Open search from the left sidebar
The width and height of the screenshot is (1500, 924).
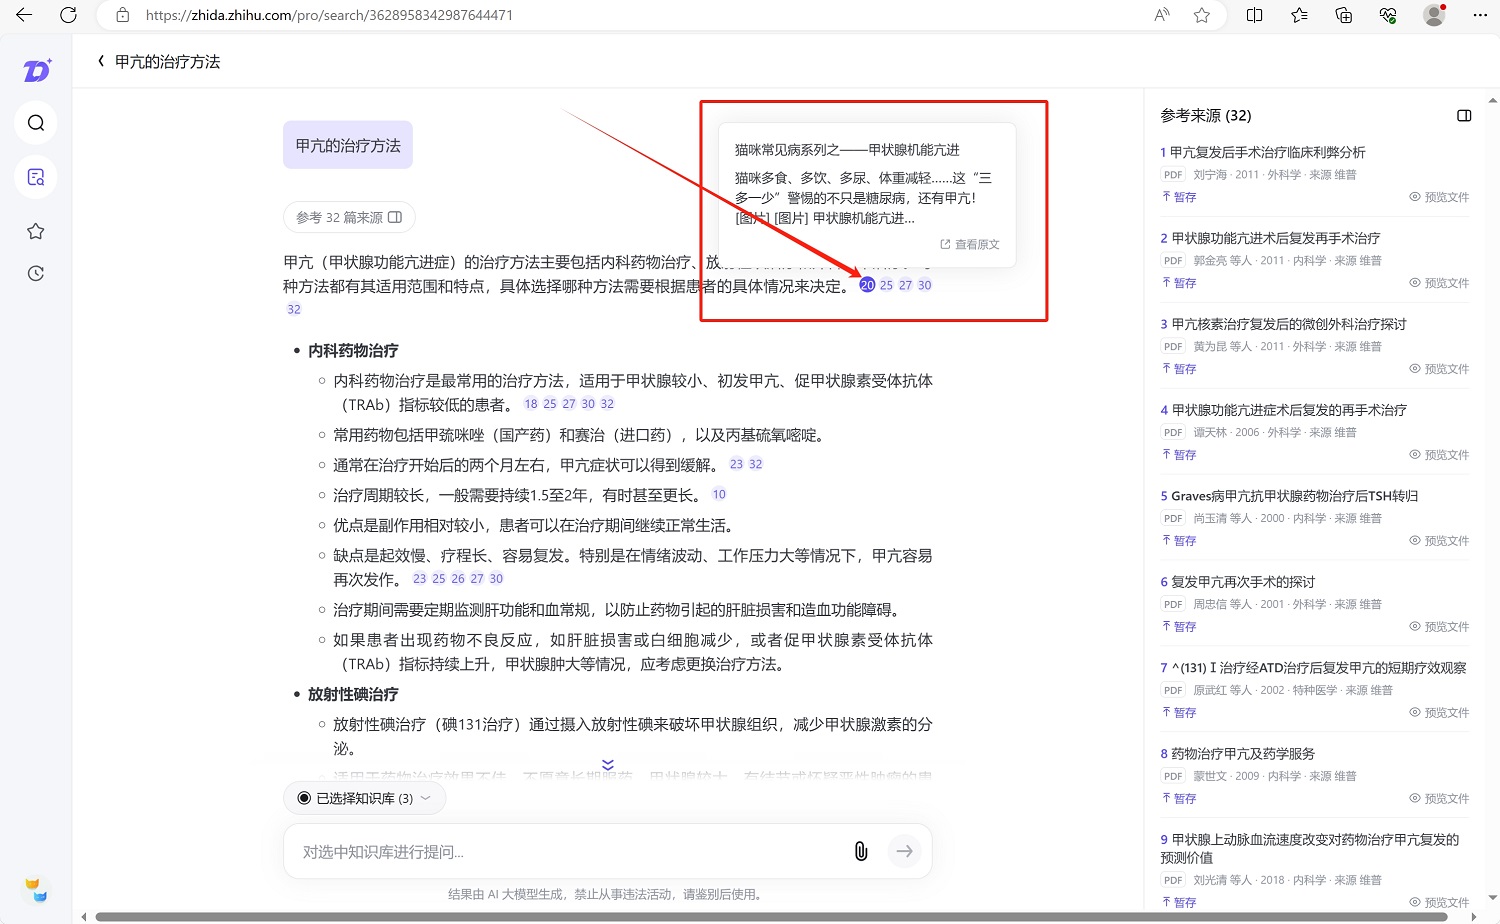pos(36,123)
